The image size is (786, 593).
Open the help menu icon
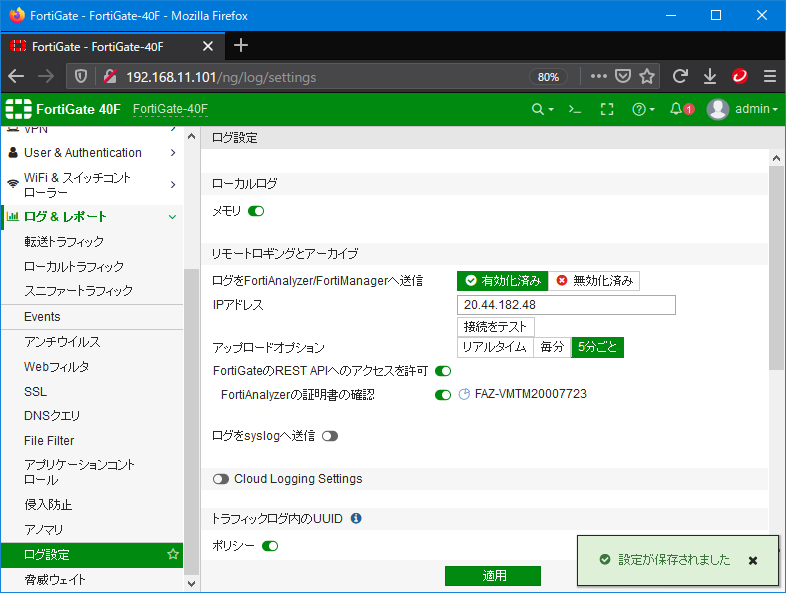coord(643,109)
